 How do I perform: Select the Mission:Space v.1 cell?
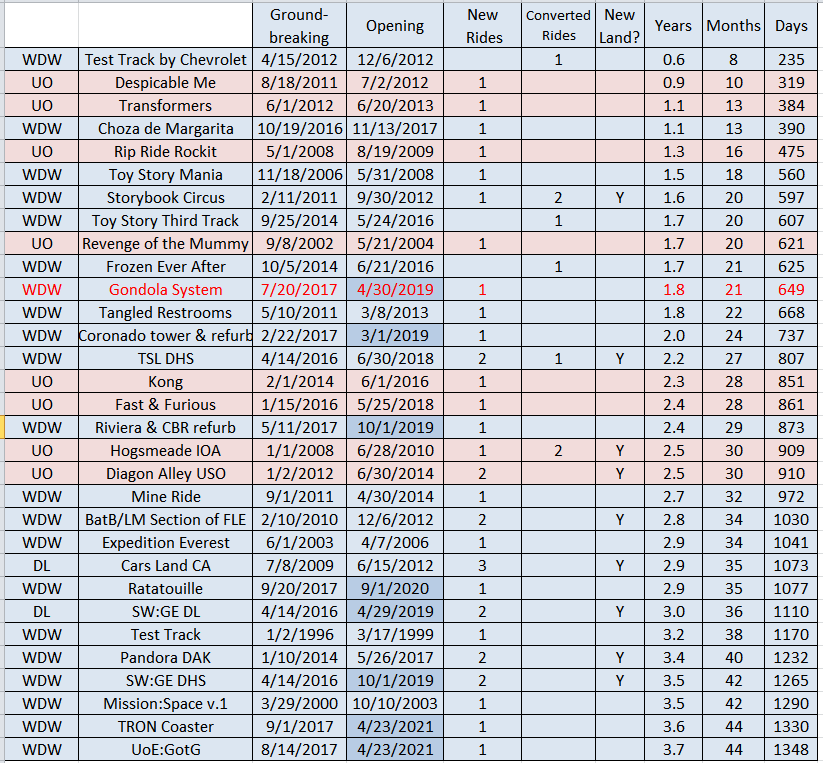(x=165, y=703)
